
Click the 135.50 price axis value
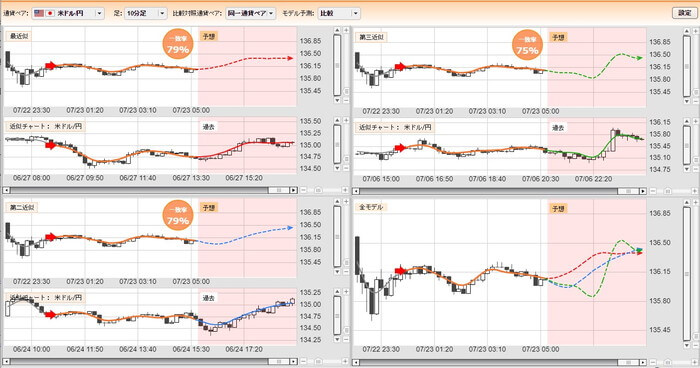coord(310,121)
